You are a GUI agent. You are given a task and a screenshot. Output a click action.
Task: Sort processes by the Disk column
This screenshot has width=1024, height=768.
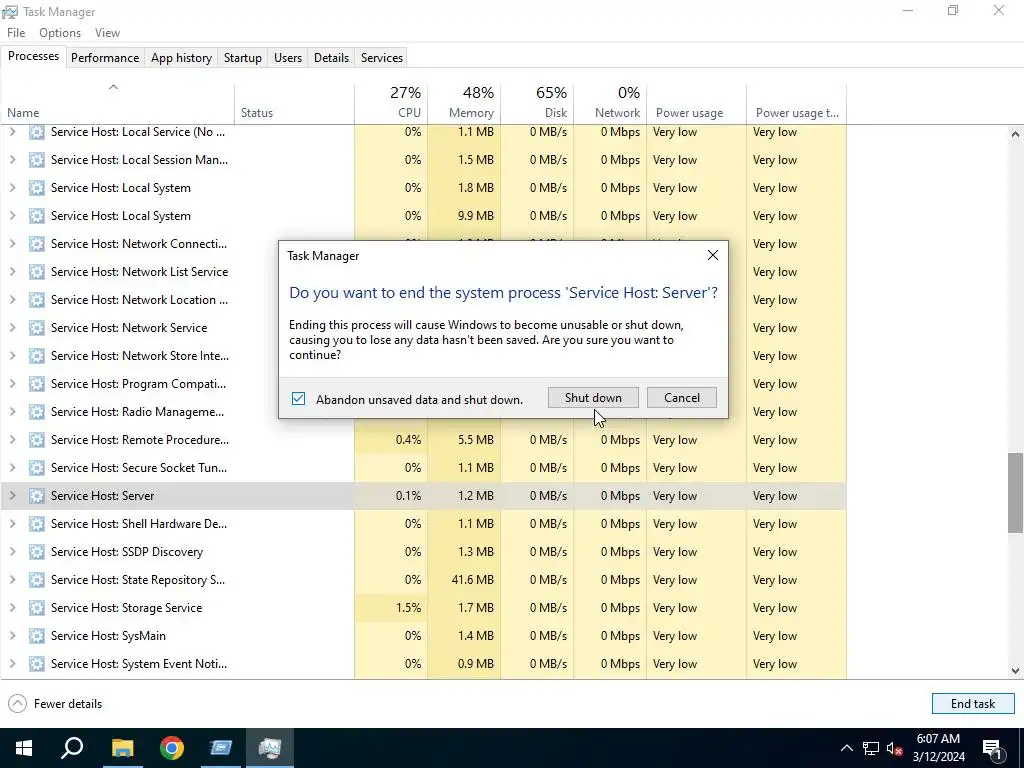537,103
